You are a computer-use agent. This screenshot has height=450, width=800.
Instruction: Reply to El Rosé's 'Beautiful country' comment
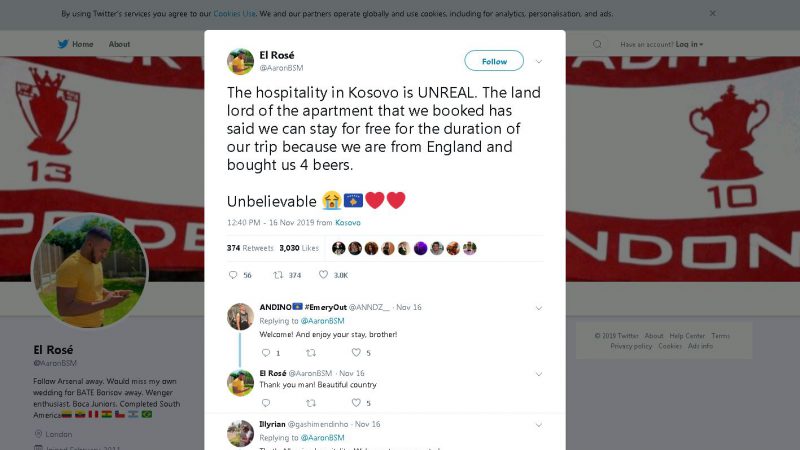[x=265, y=403]
